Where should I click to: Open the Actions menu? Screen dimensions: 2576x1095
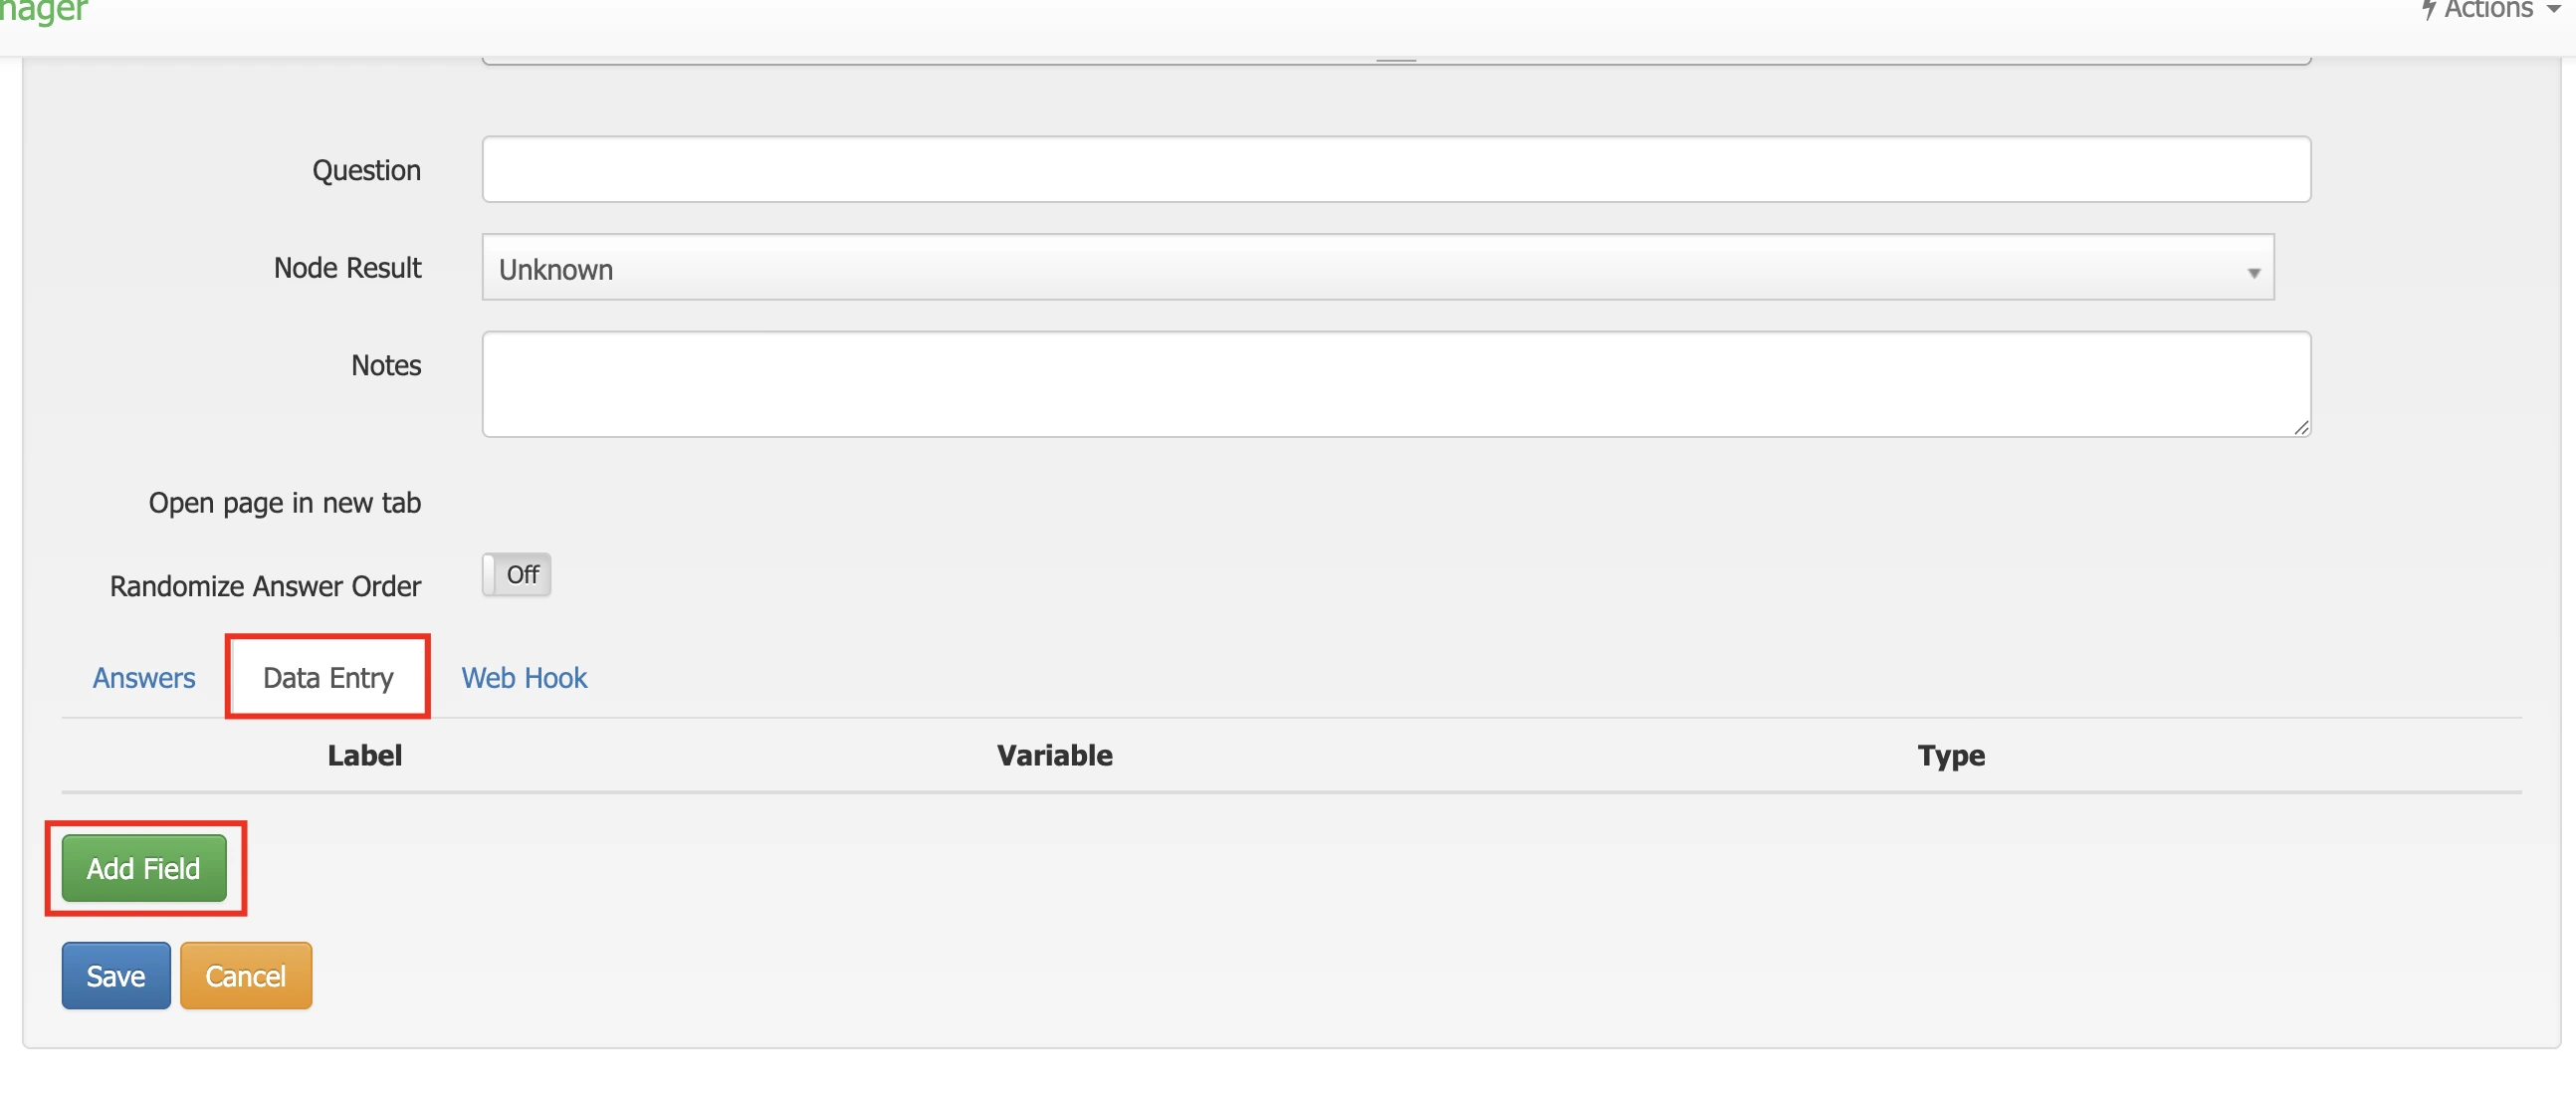[2487, 10]
